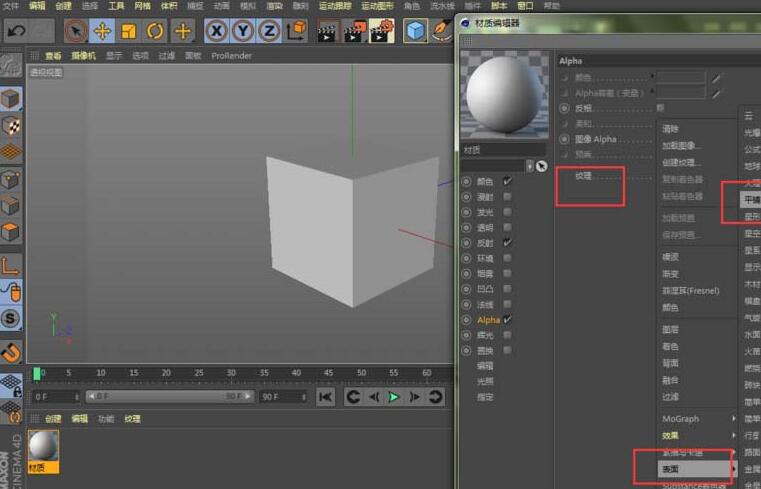
Task: Click the 0 F start frame field
Action: point(56,397)
